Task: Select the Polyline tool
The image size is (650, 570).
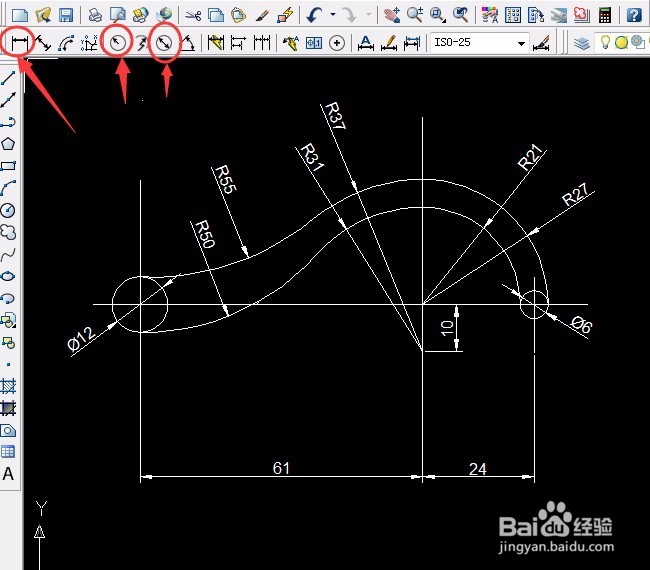Action: [x=8, y=122]
